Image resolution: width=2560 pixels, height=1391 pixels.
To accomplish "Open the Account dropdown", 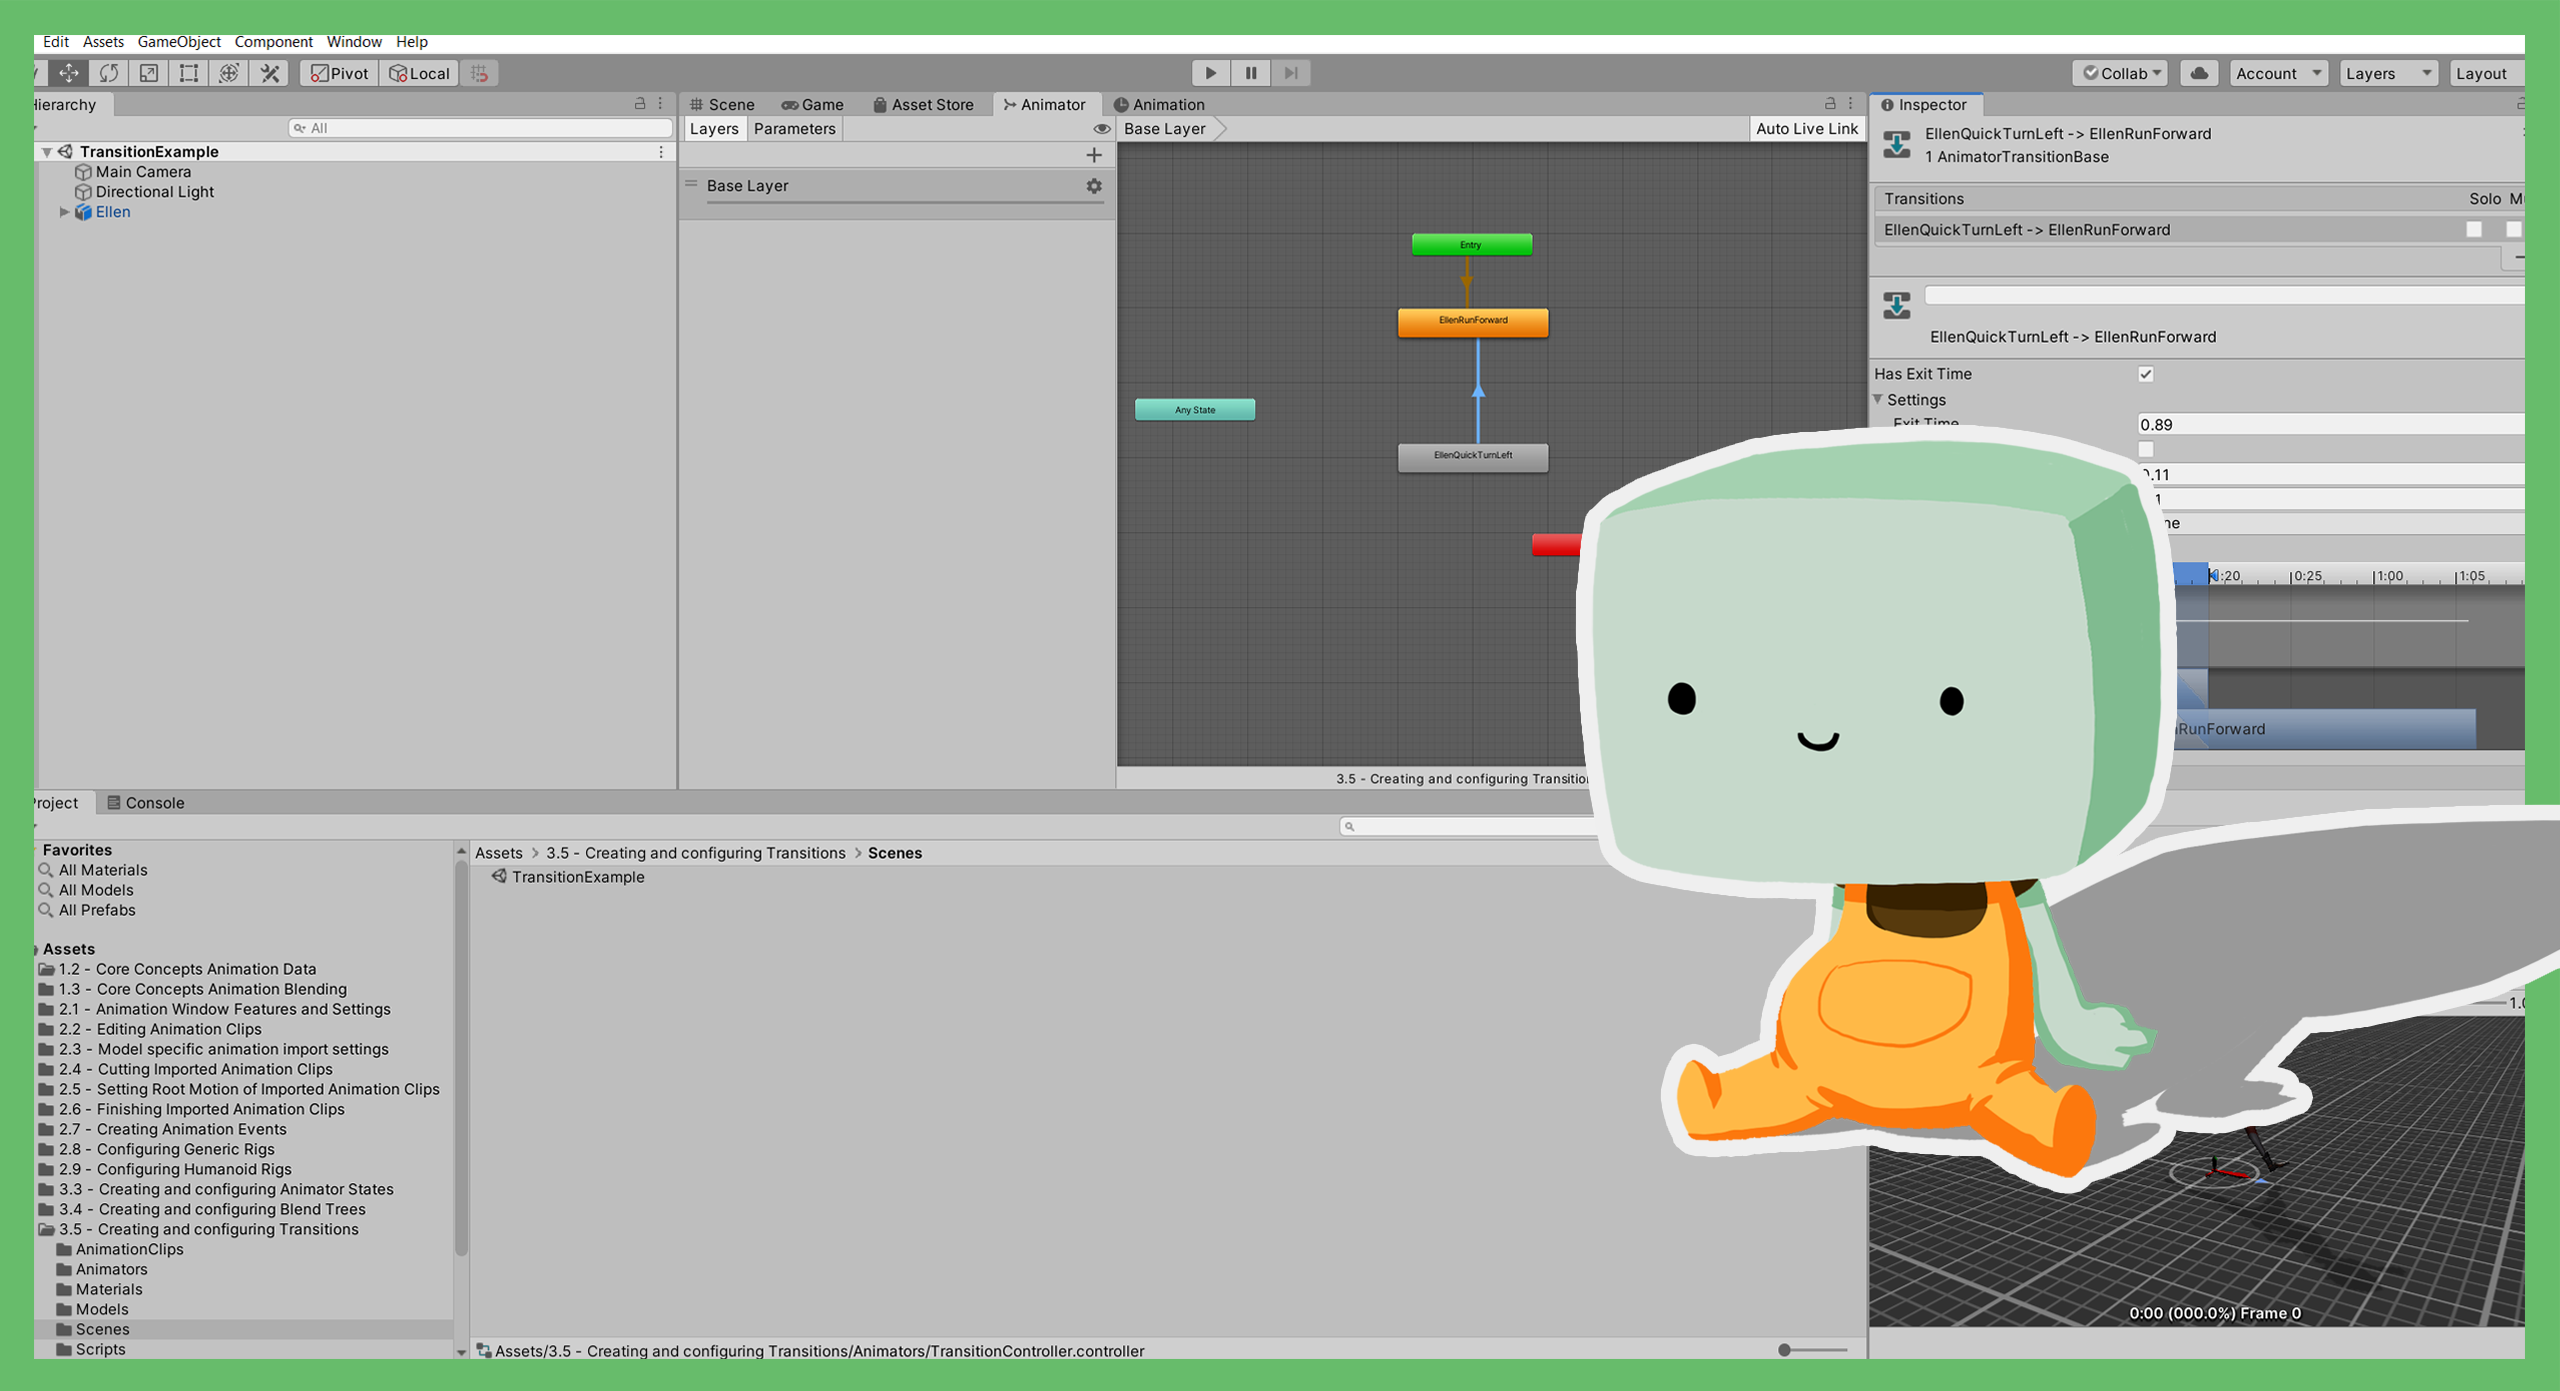I will (x=2278, y=72).
